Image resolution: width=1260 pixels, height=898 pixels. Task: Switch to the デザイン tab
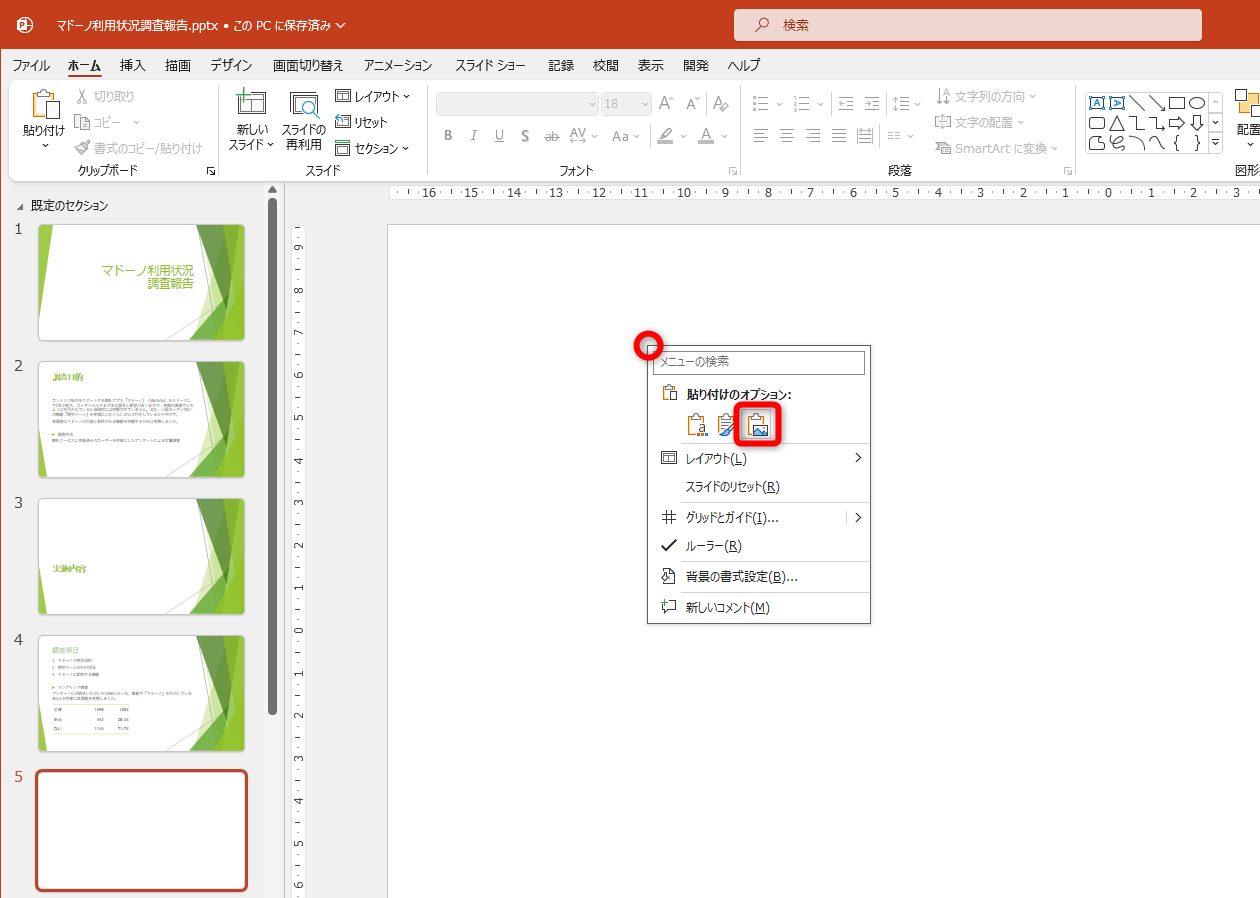click(x=231, y=65)
